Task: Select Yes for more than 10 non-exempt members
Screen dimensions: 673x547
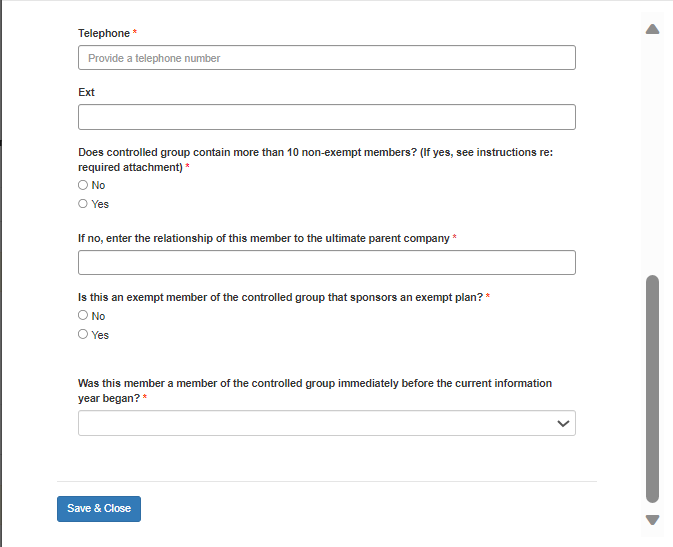Action: click(x=83, y=204)
